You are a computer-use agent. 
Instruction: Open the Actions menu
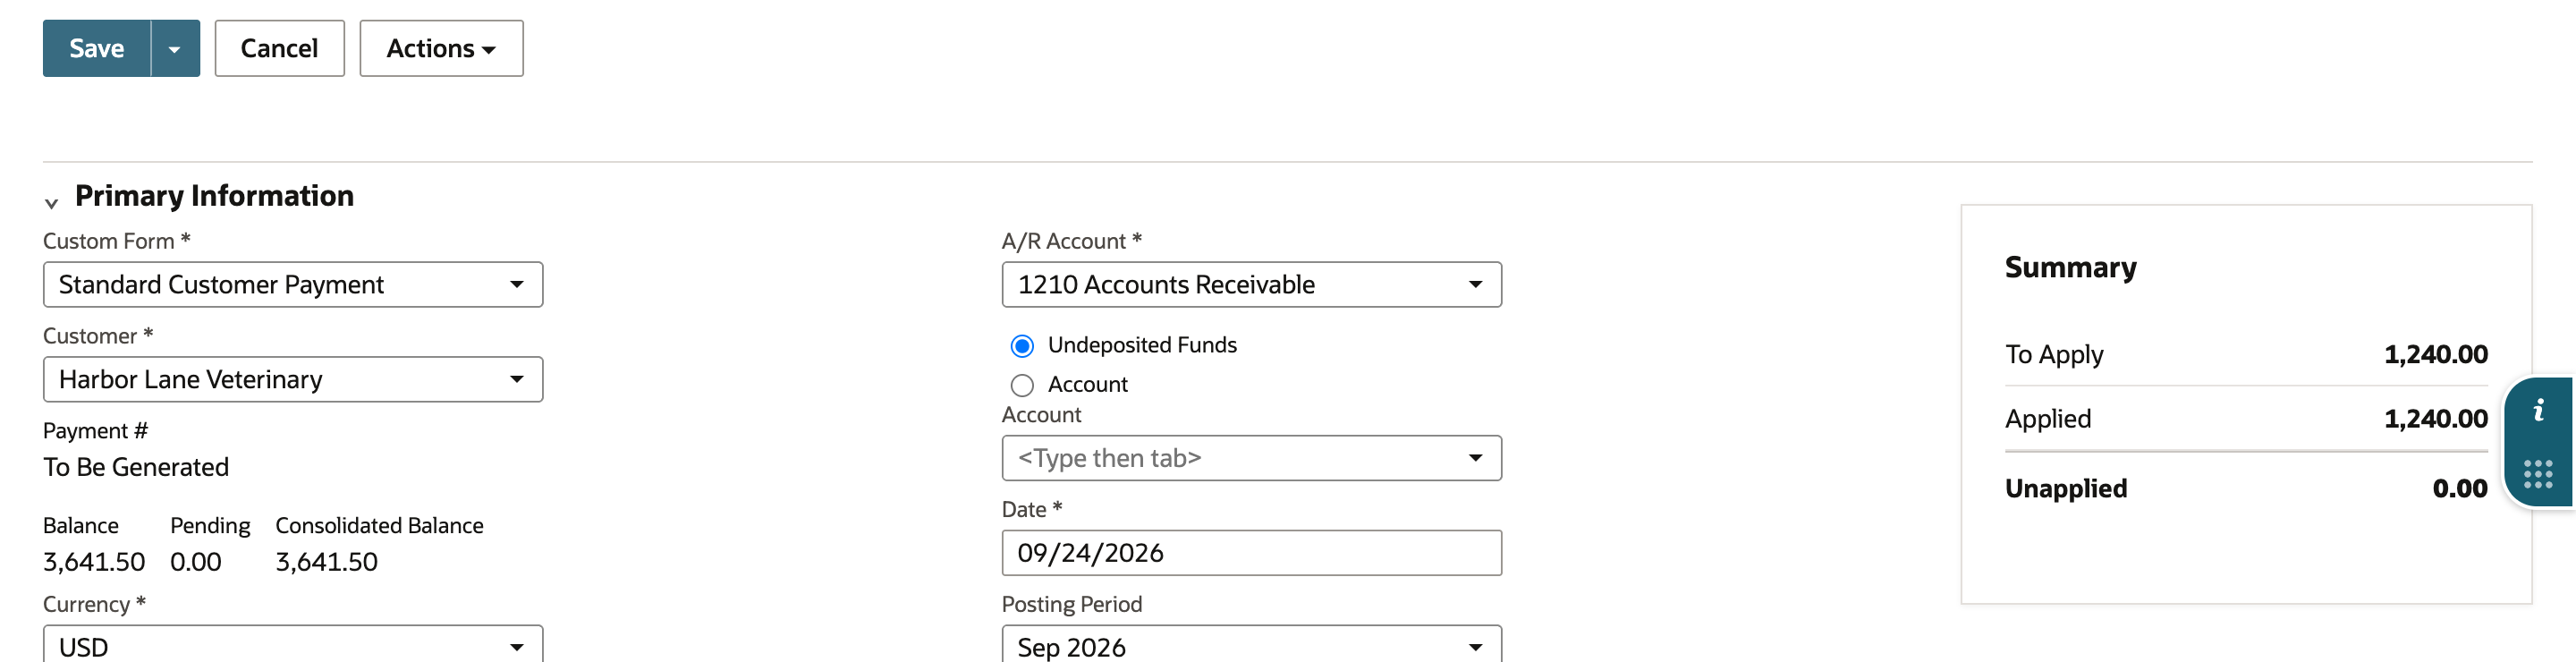441,48
